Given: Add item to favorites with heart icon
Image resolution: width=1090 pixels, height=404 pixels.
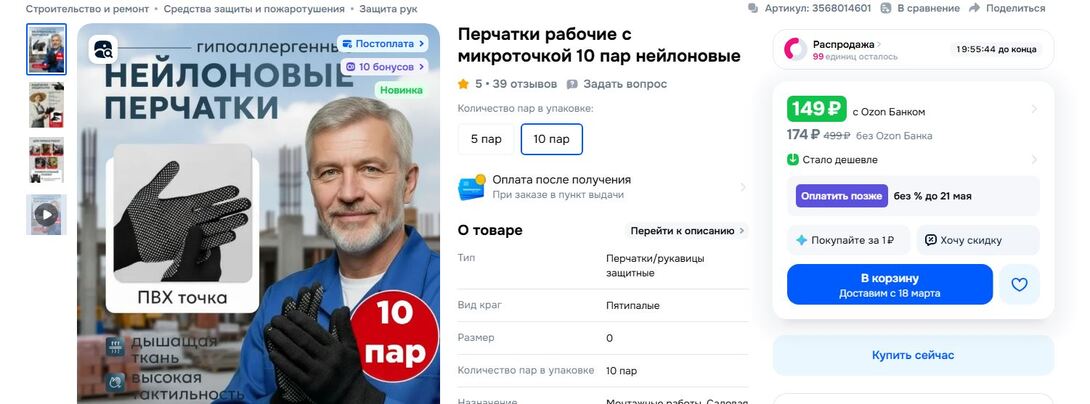Looking at the screenshot, I should (x=1019, y=284).
